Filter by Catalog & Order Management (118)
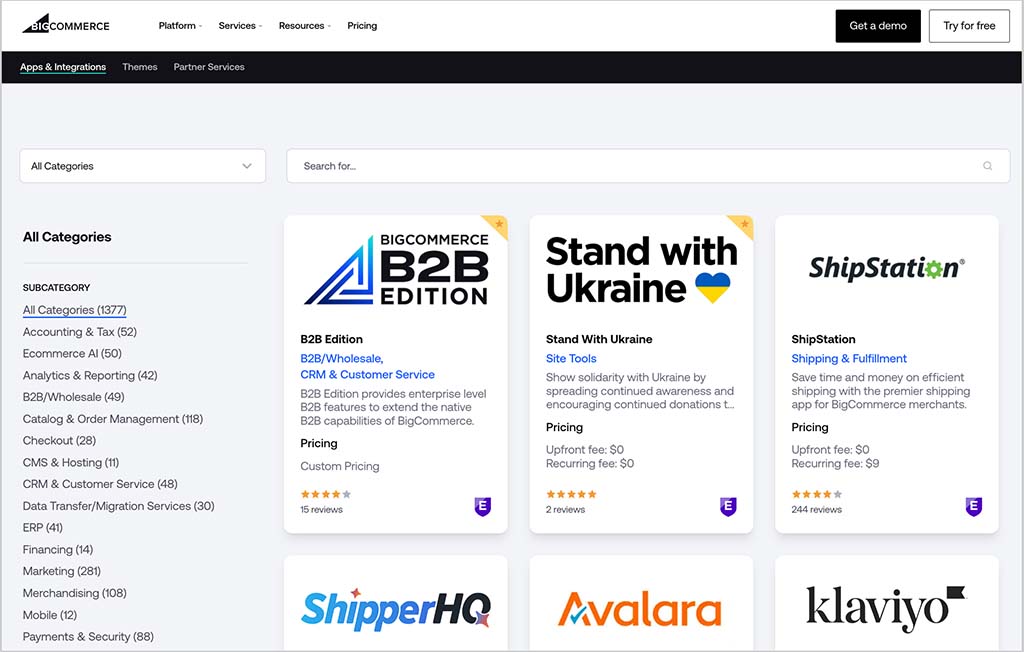The height and width of the screenshot is (652, 1024). point(113,419)
